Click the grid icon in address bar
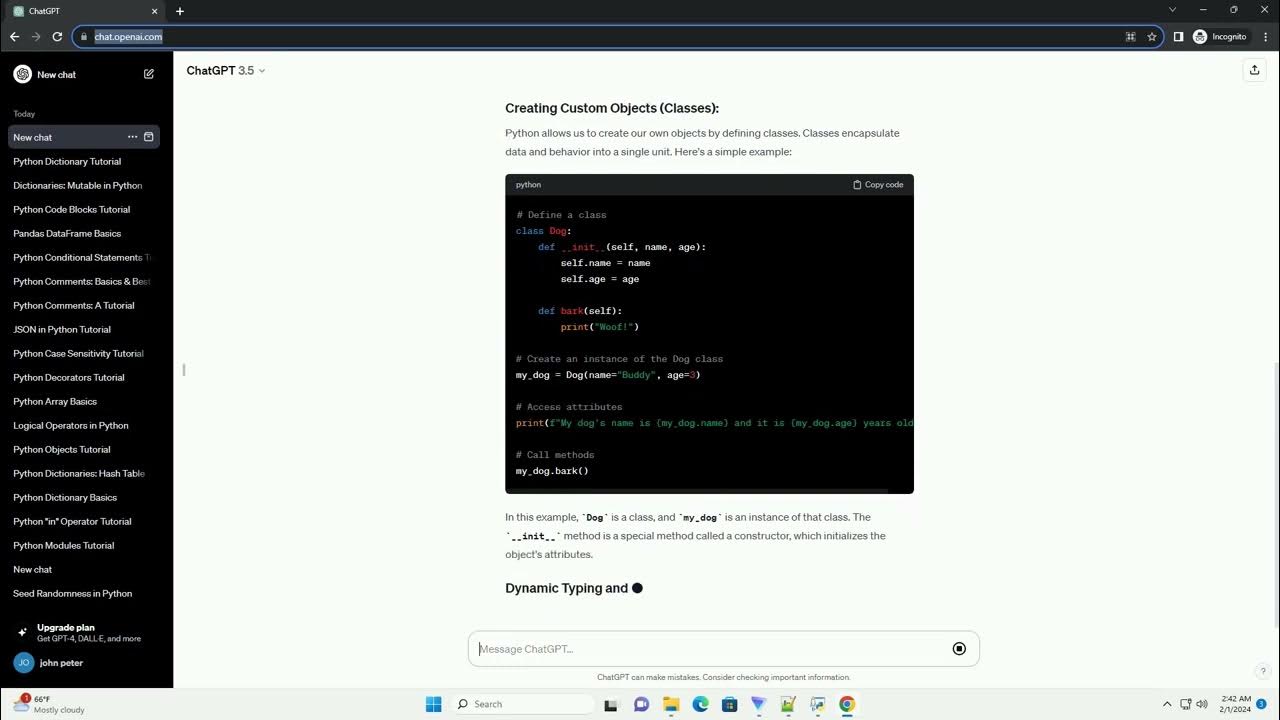 1130,37
